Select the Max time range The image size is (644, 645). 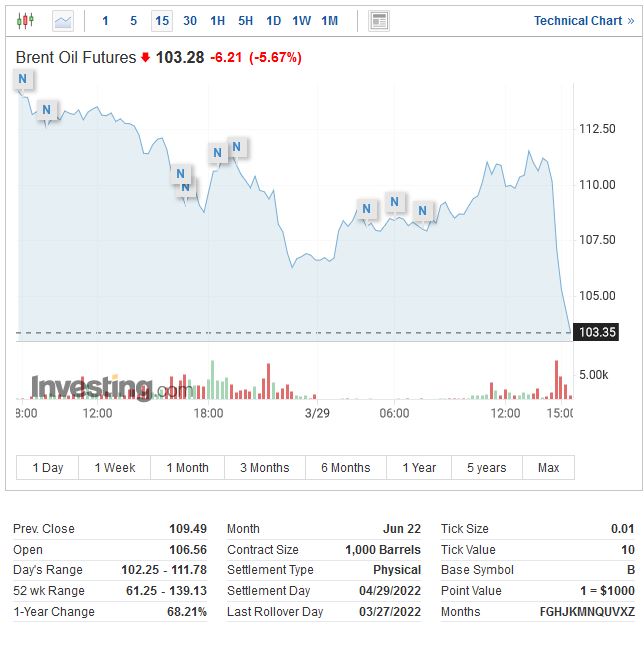548,467
